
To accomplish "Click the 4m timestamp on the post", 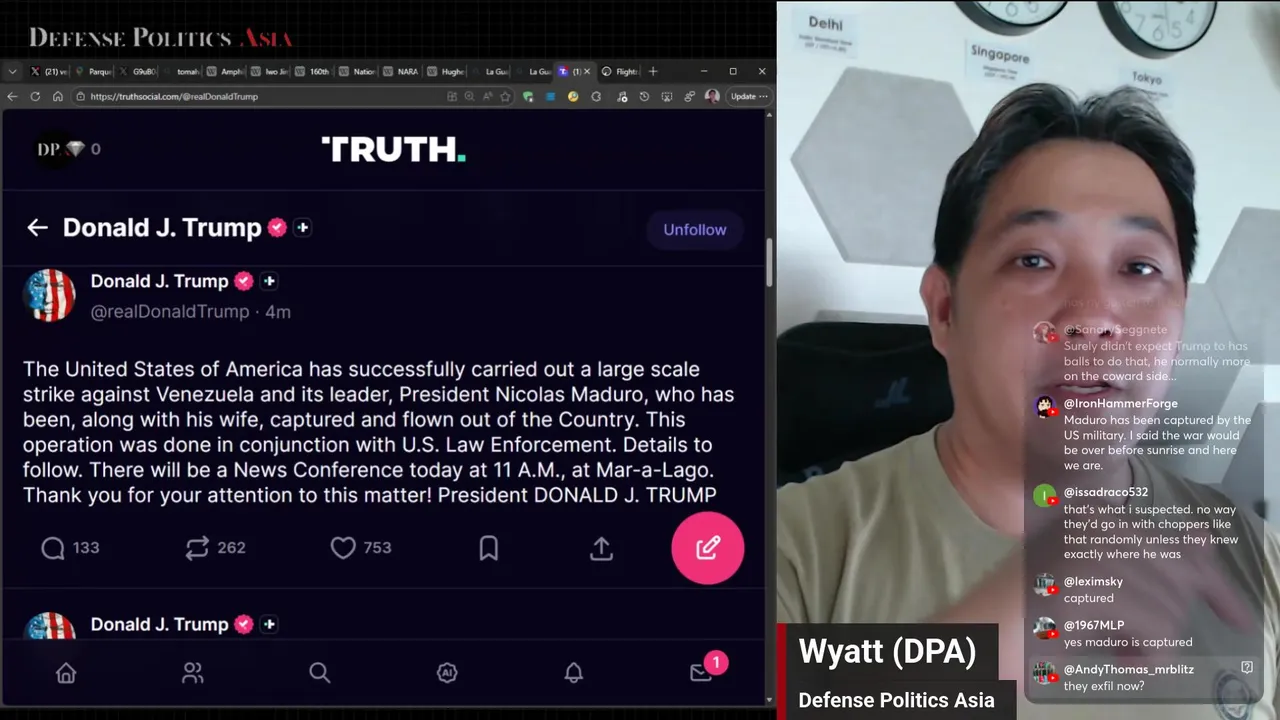I will pos(278,311).
